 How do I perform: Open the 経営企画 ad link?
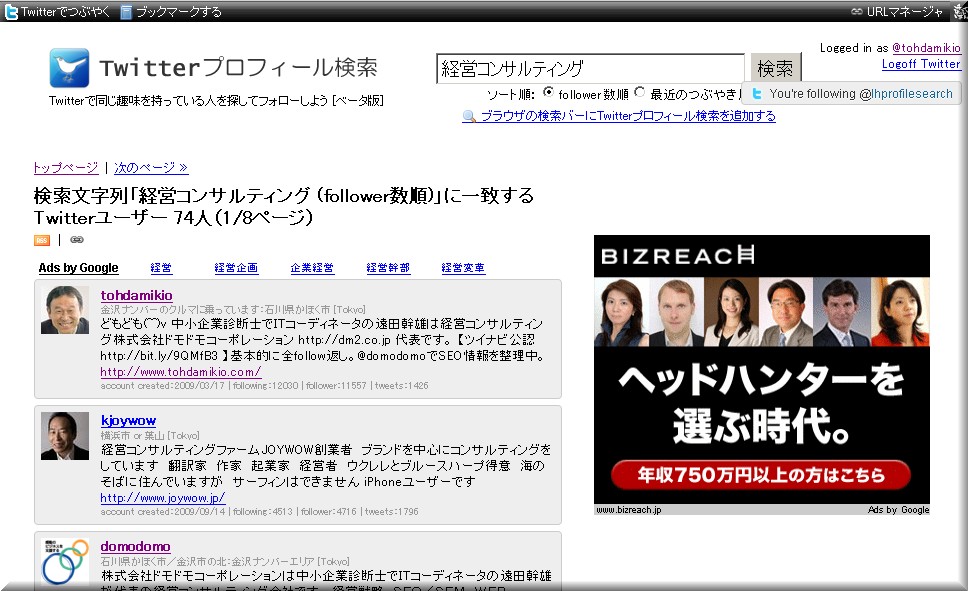click(x=236, y=268)
